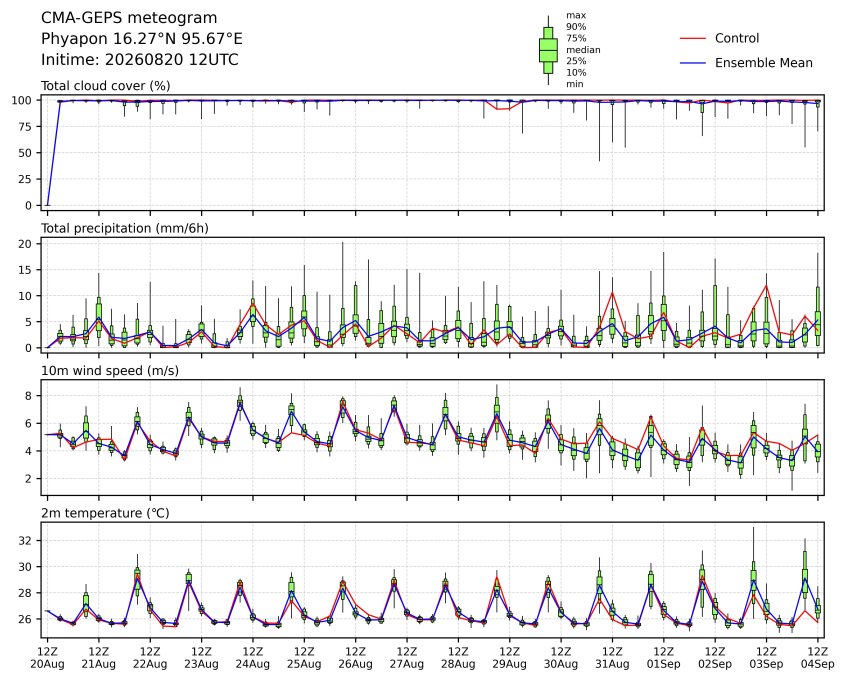Click the 'Initime: 20260820 12UTC' line
This screenshot has width=846, height=681.
tap(140, 59)
